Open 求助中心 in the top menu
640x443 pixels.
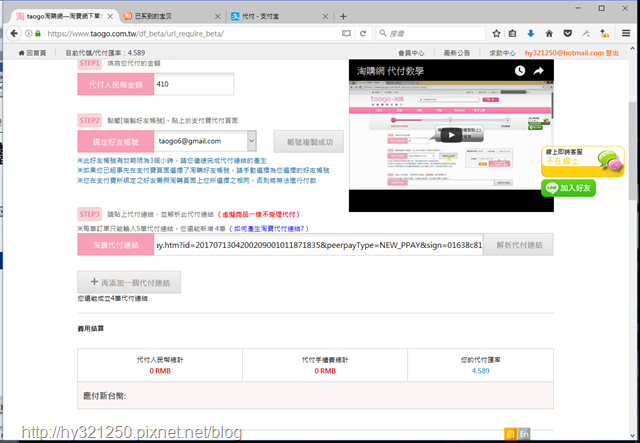(x=502, y=53)
